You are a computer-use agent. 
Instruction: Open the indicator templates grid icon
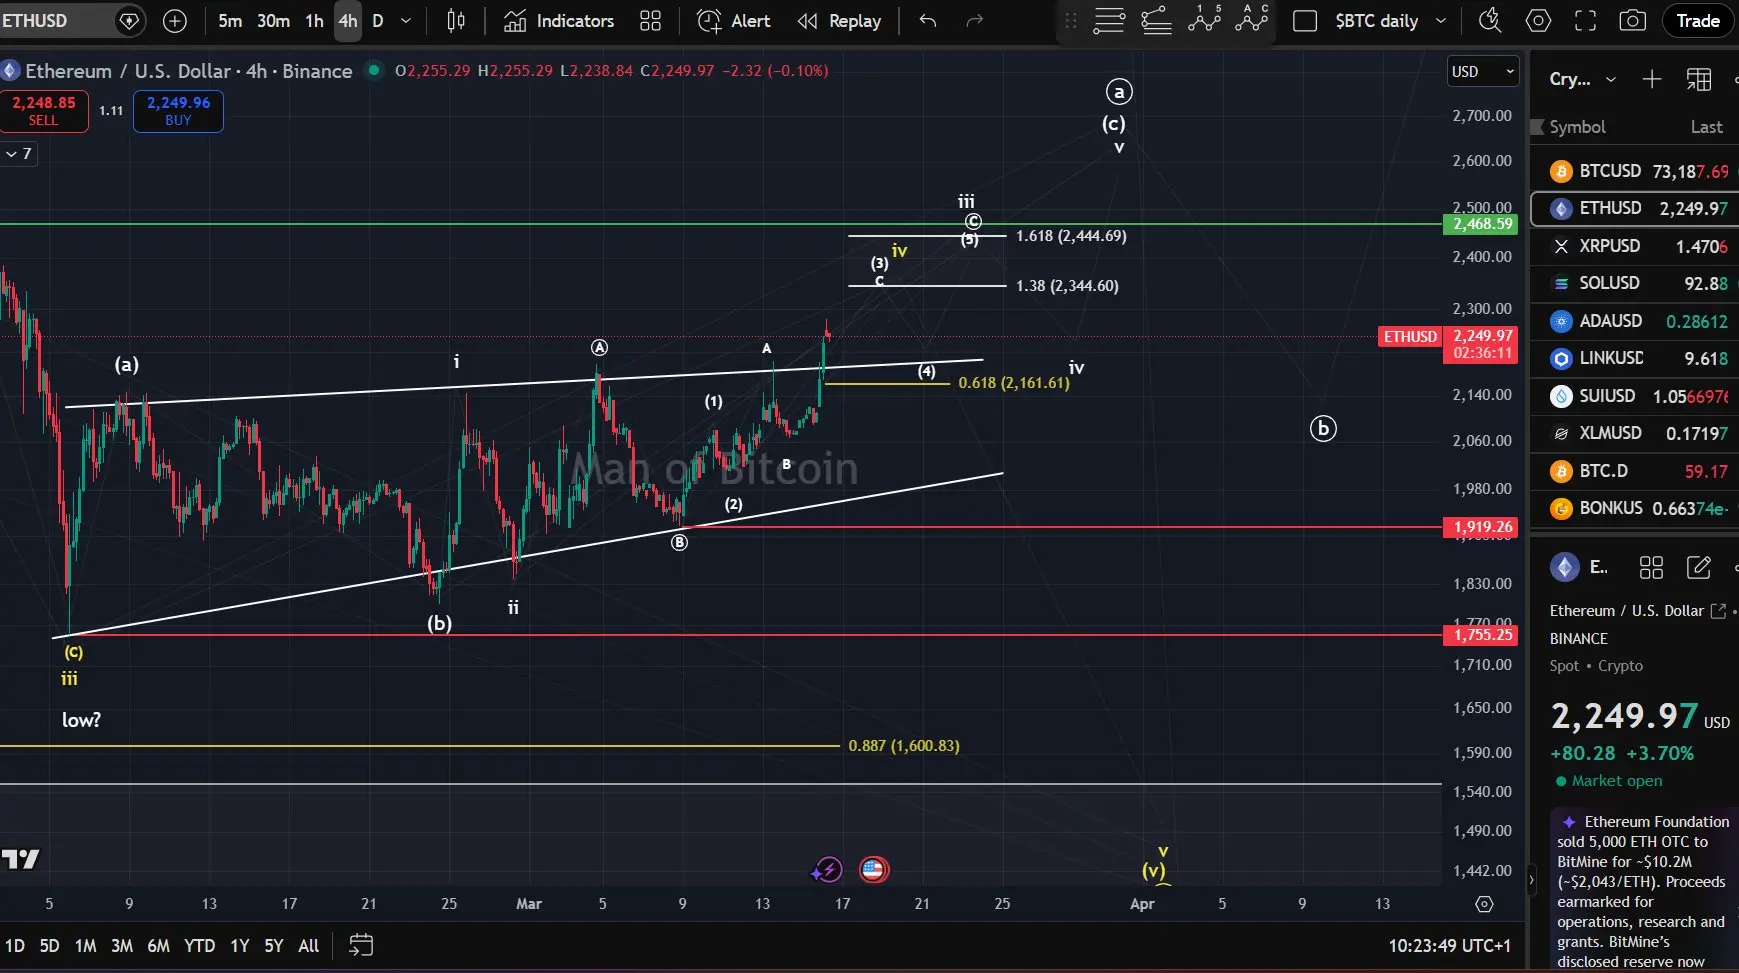click(651, 21)
